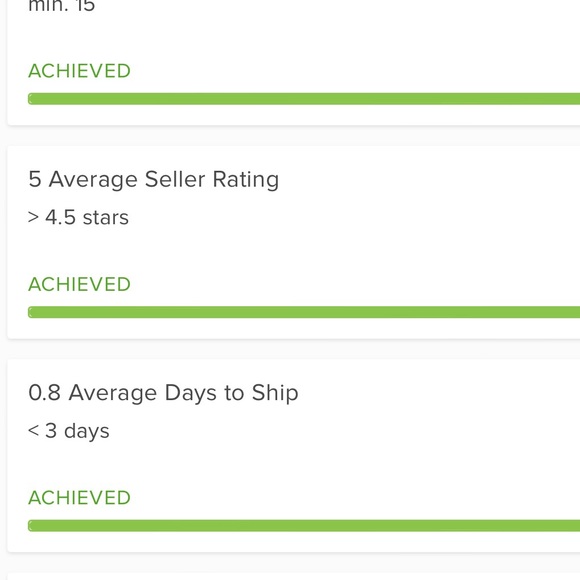Viewport: 580px width, 580px height.
Task: Select ACHIEVED status under Average Seller Rating
Action: [x=80, y=284]
